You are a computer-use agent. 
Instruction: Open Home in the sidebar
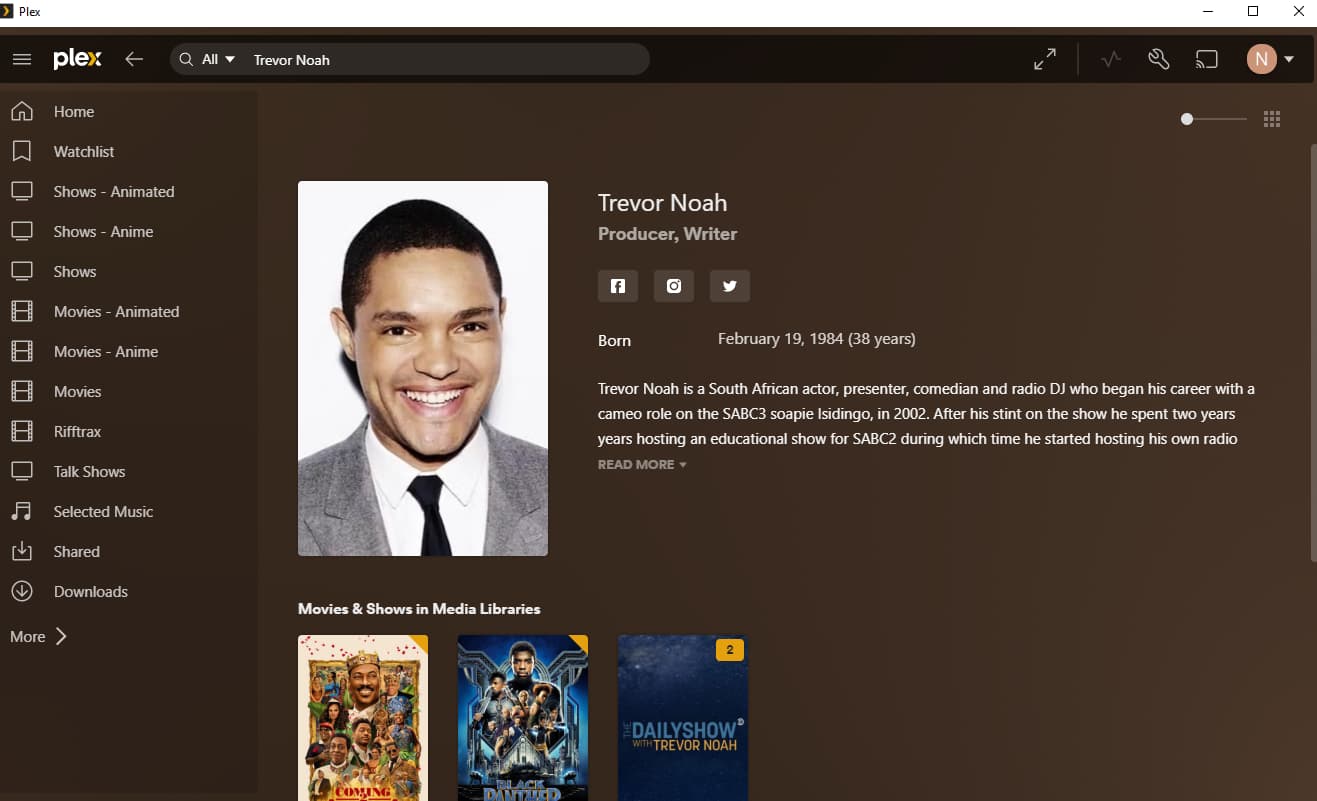(x=74, y=112)
